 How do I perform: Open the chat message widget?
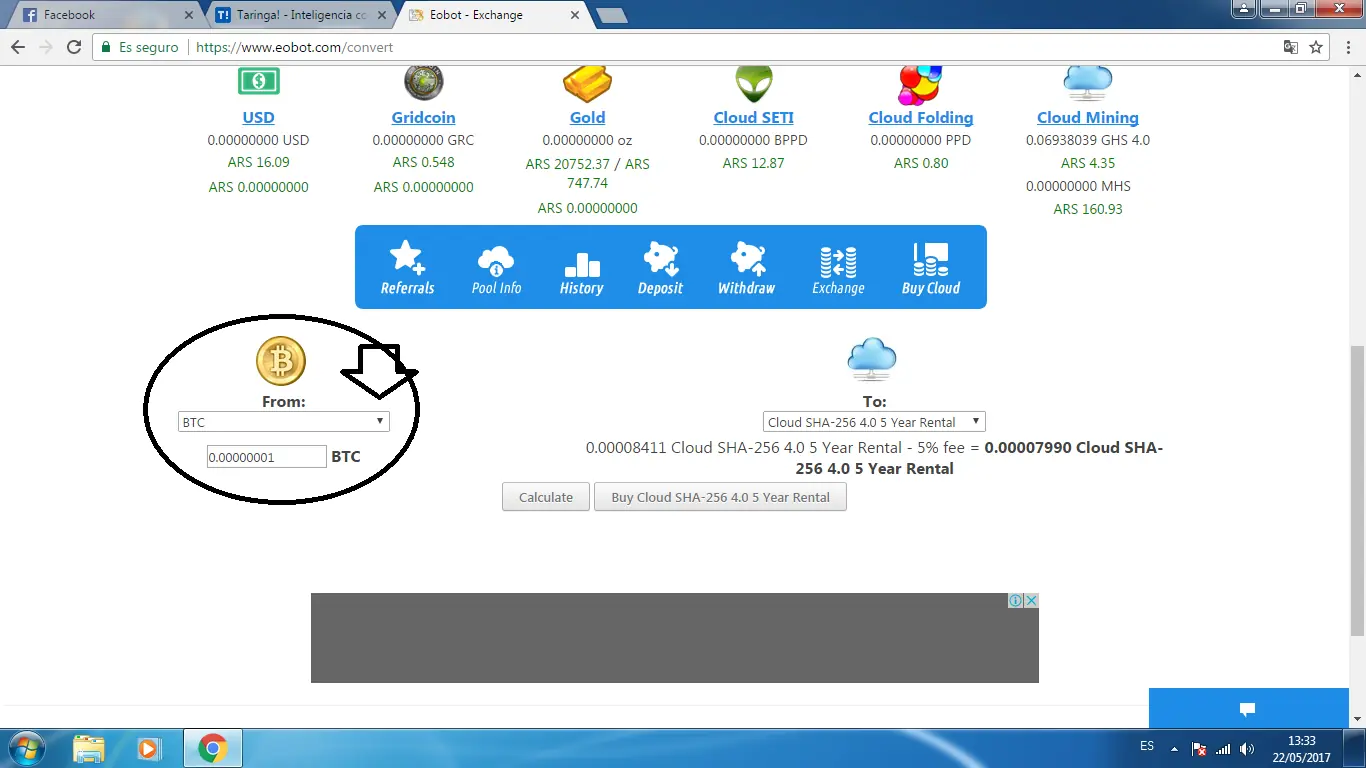tap(1248, 709)
